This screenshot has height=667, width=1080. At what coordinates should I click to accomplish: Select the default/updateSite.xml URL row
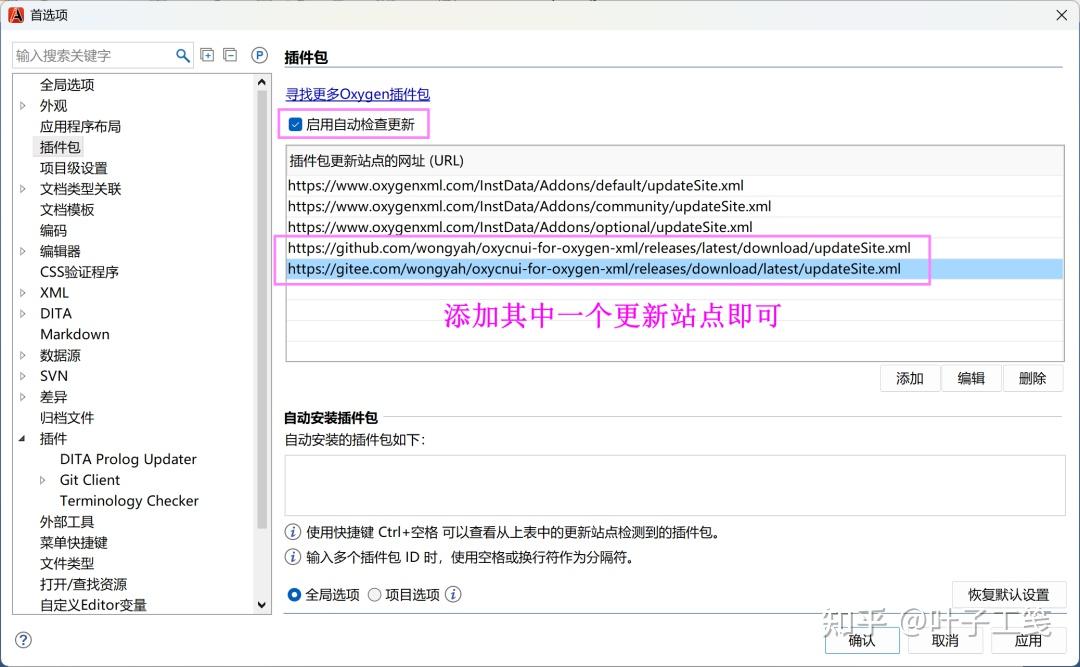tap(674, 185)
